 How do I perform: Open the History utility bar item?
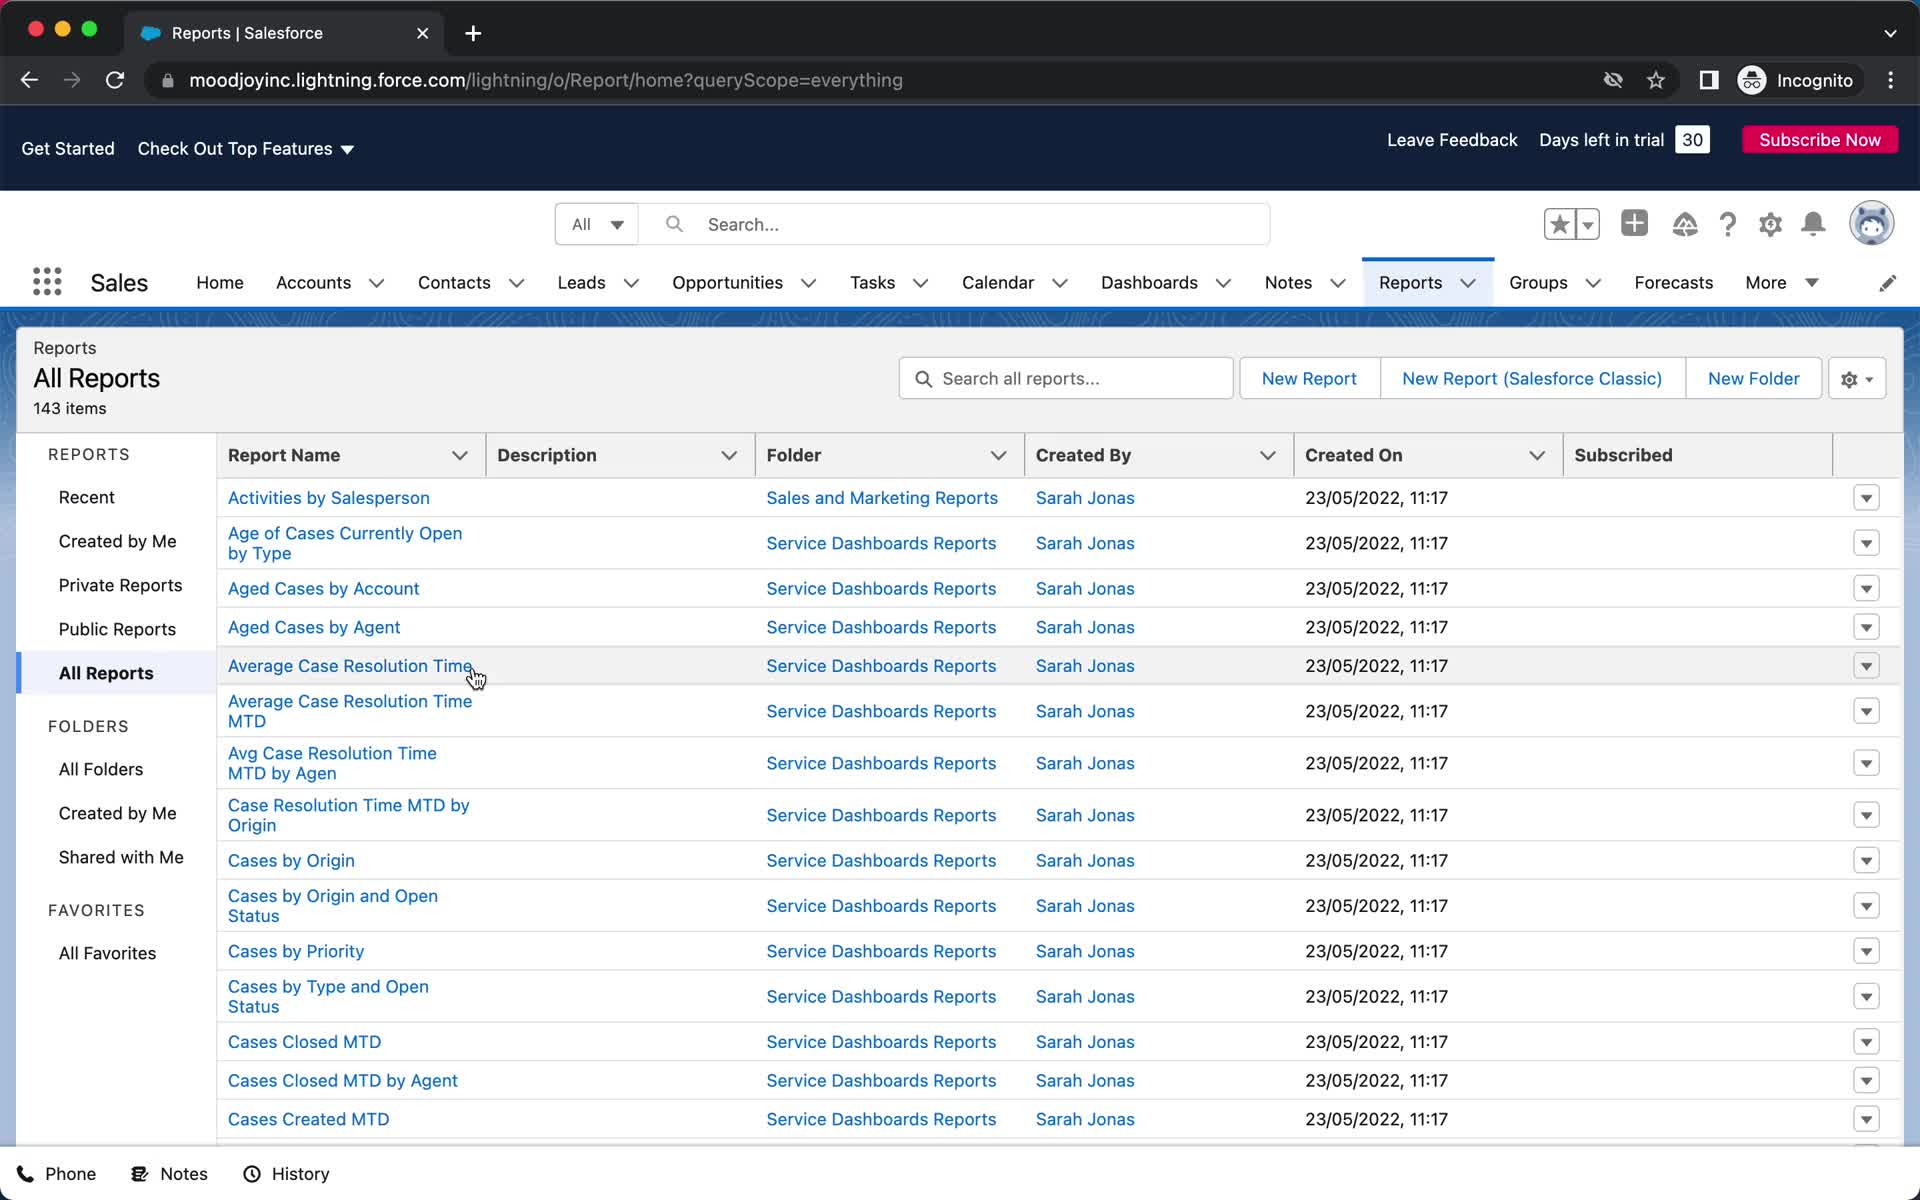286,1174
